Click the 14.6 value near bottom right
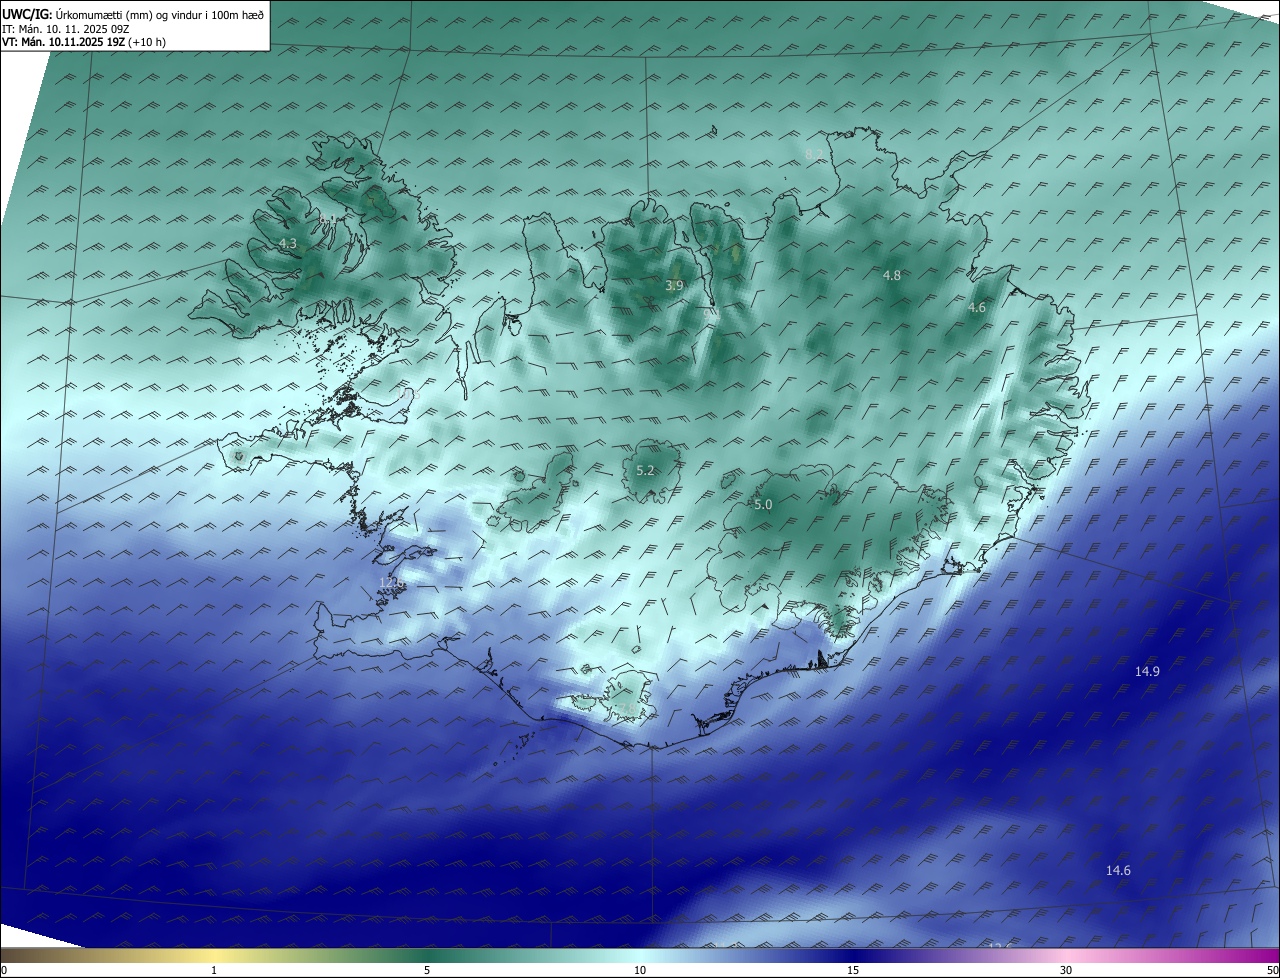1280x978 pixels. click(x=1118, y=871)
